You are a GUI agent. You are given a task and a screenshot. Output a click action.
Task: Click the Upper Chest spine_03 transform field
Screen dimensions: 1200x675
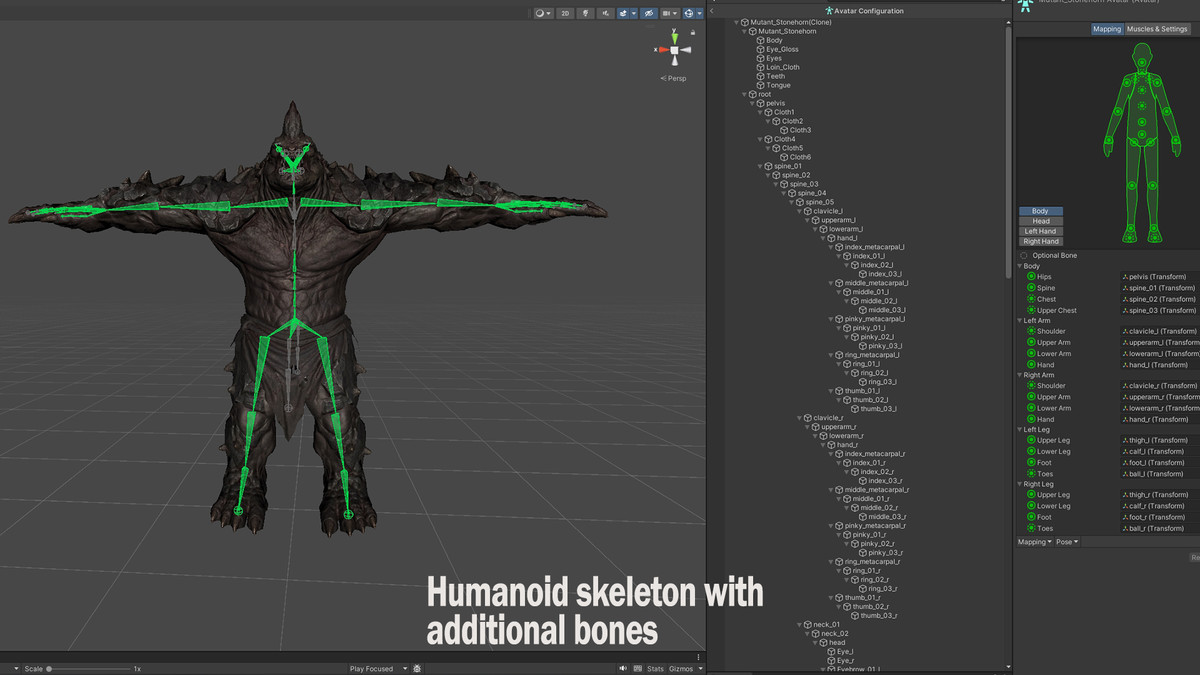pyautogui.click(x=1160, y=310)
